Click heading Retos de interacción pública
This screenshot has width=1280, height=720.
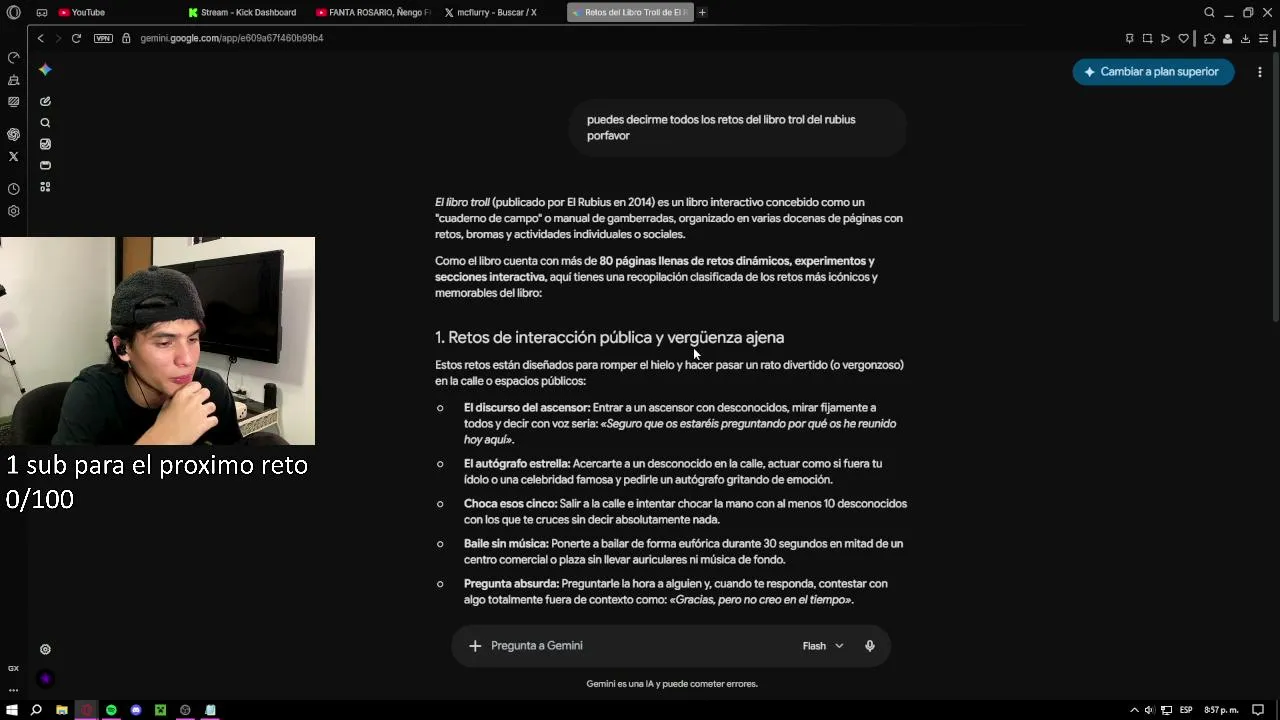point(609,338)
